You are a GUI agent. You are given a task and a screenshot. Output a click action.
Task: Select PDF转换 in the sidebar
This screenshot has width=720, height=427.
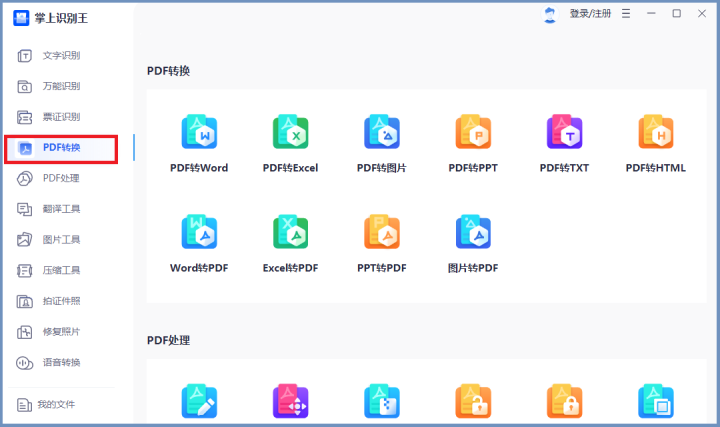61,148
